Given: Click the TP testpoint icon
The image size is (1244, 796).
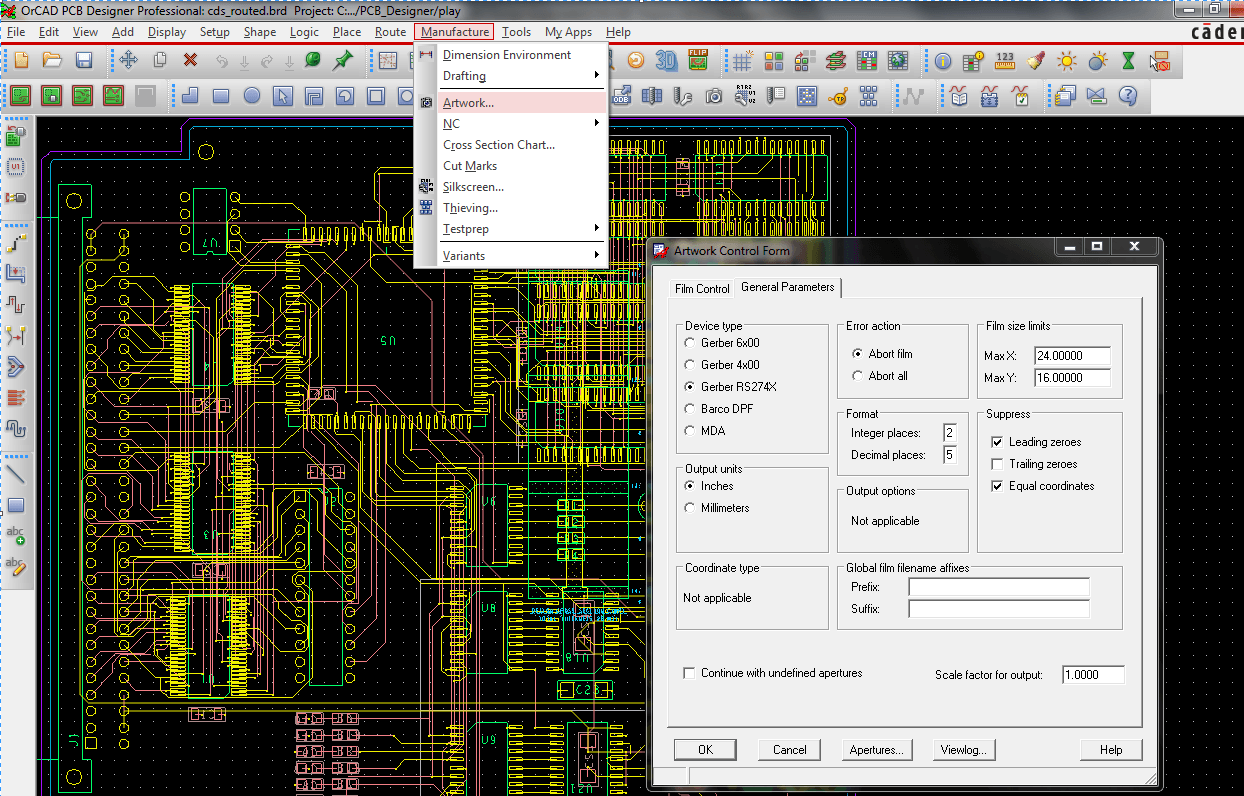Looking at the screenshot, I should click(x=838, y=96).
